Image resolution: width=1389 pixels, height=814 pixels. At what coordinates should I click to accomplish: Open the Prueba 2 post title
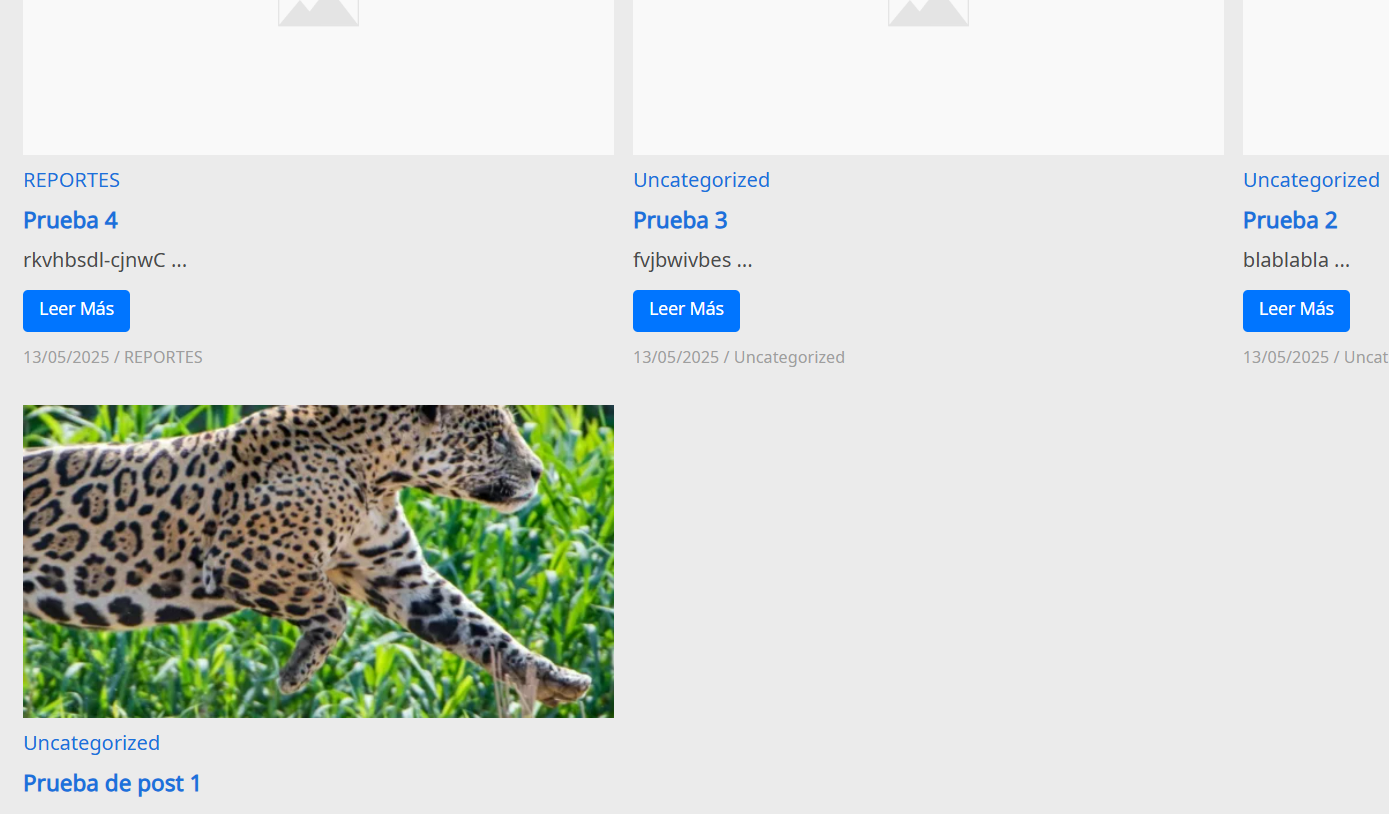pyautogui.click(x=1290, y=220)
